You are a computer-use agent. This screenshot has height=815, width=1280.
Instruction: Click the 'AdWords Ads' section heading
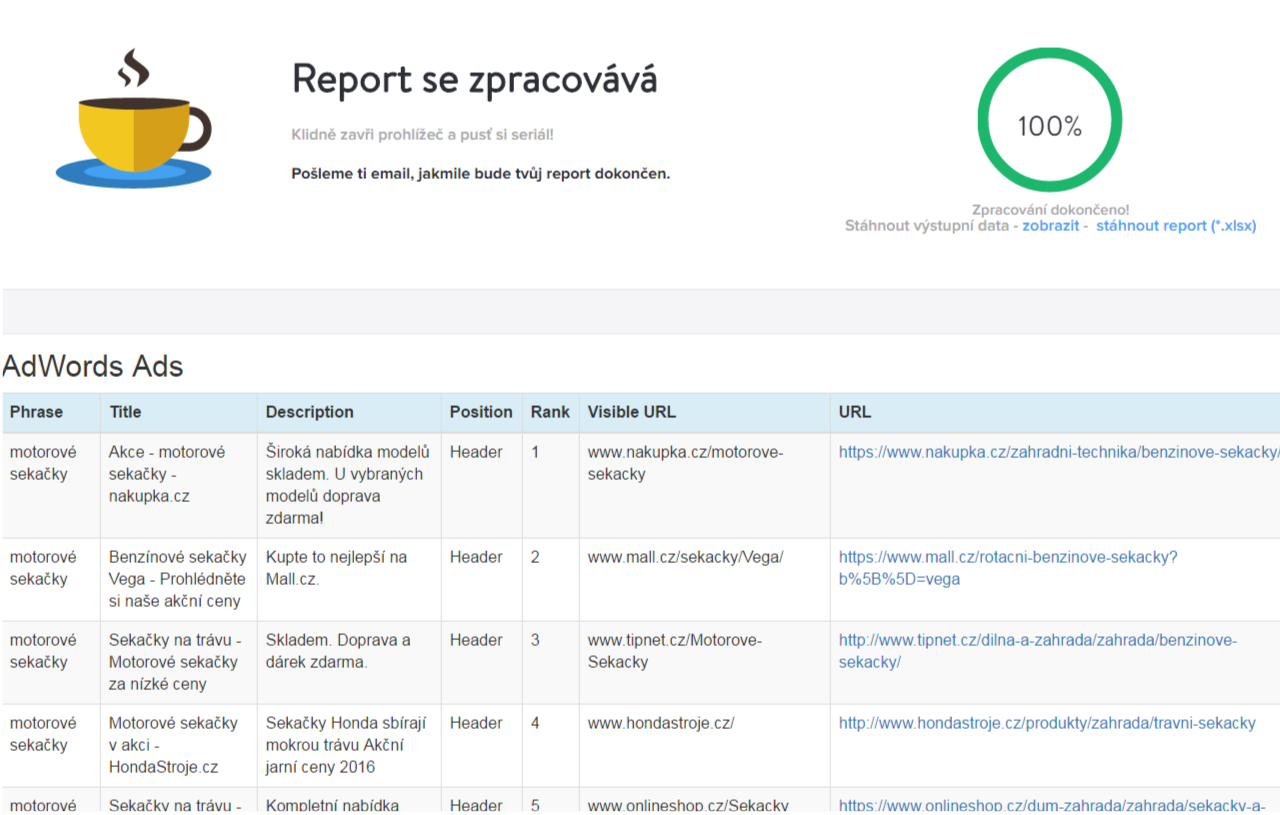tap(93, 367)
